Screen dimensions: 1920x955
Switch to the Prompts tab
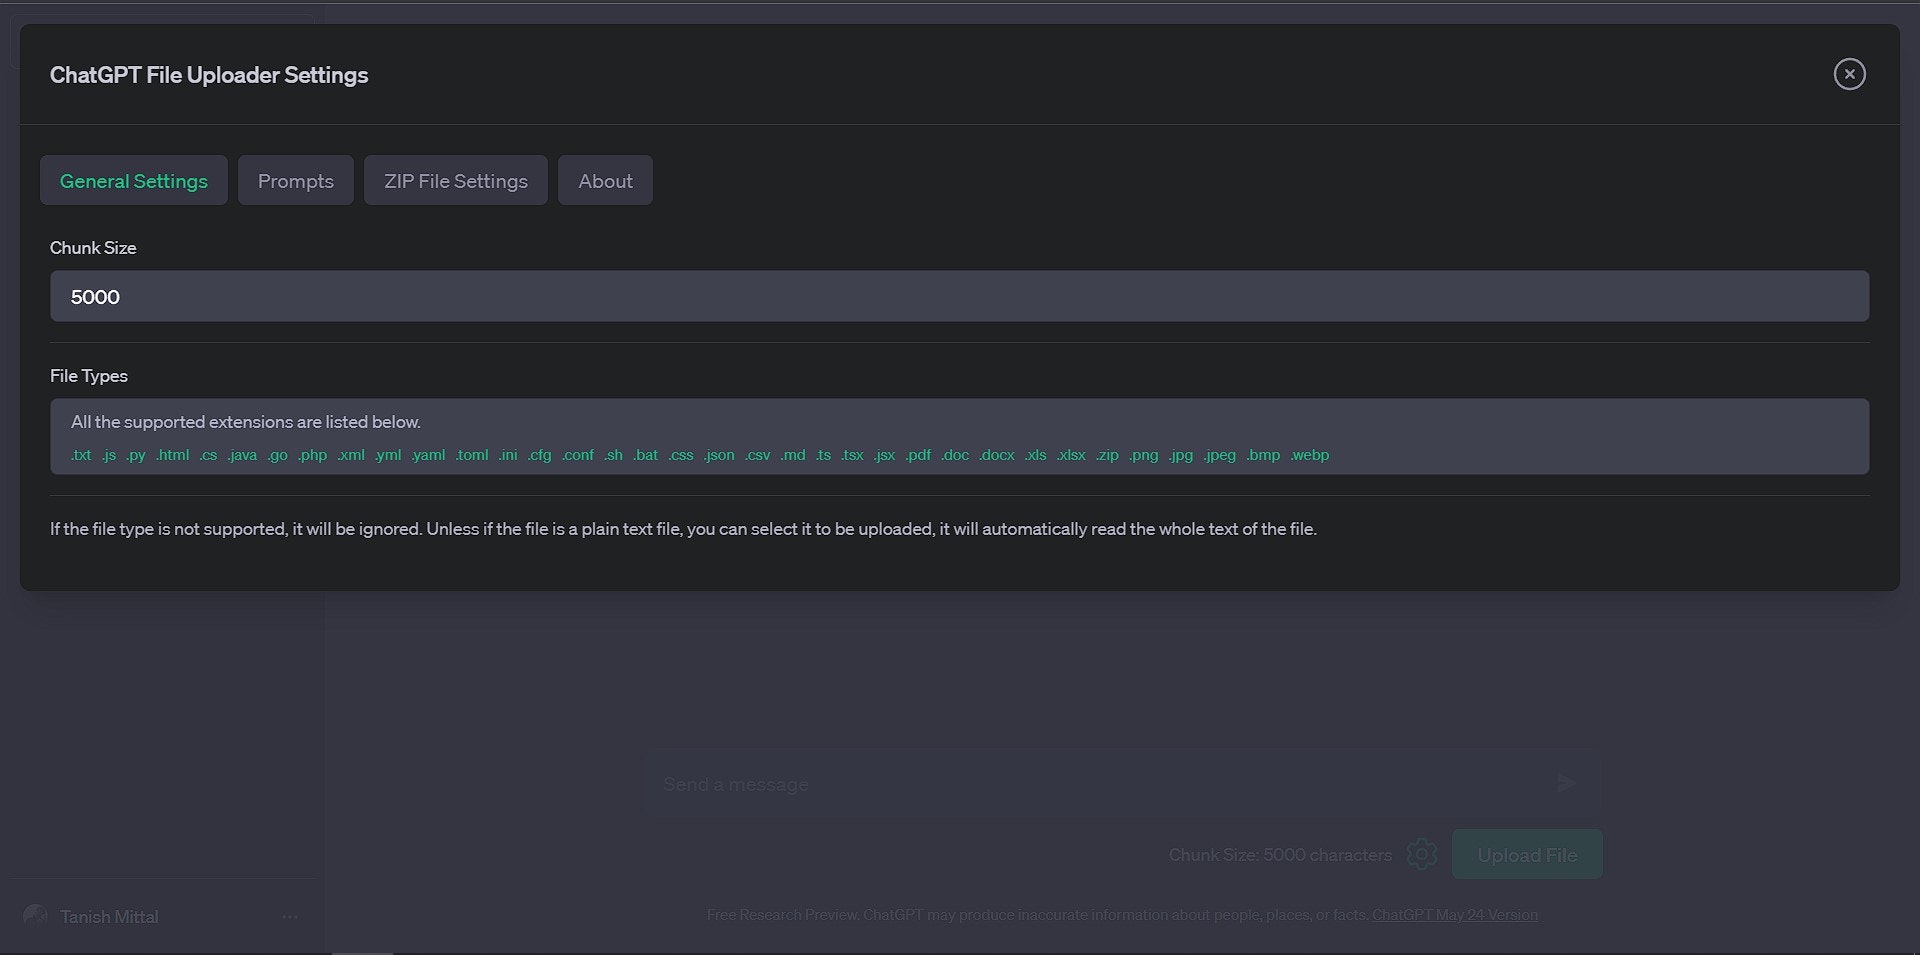[296, 180]
